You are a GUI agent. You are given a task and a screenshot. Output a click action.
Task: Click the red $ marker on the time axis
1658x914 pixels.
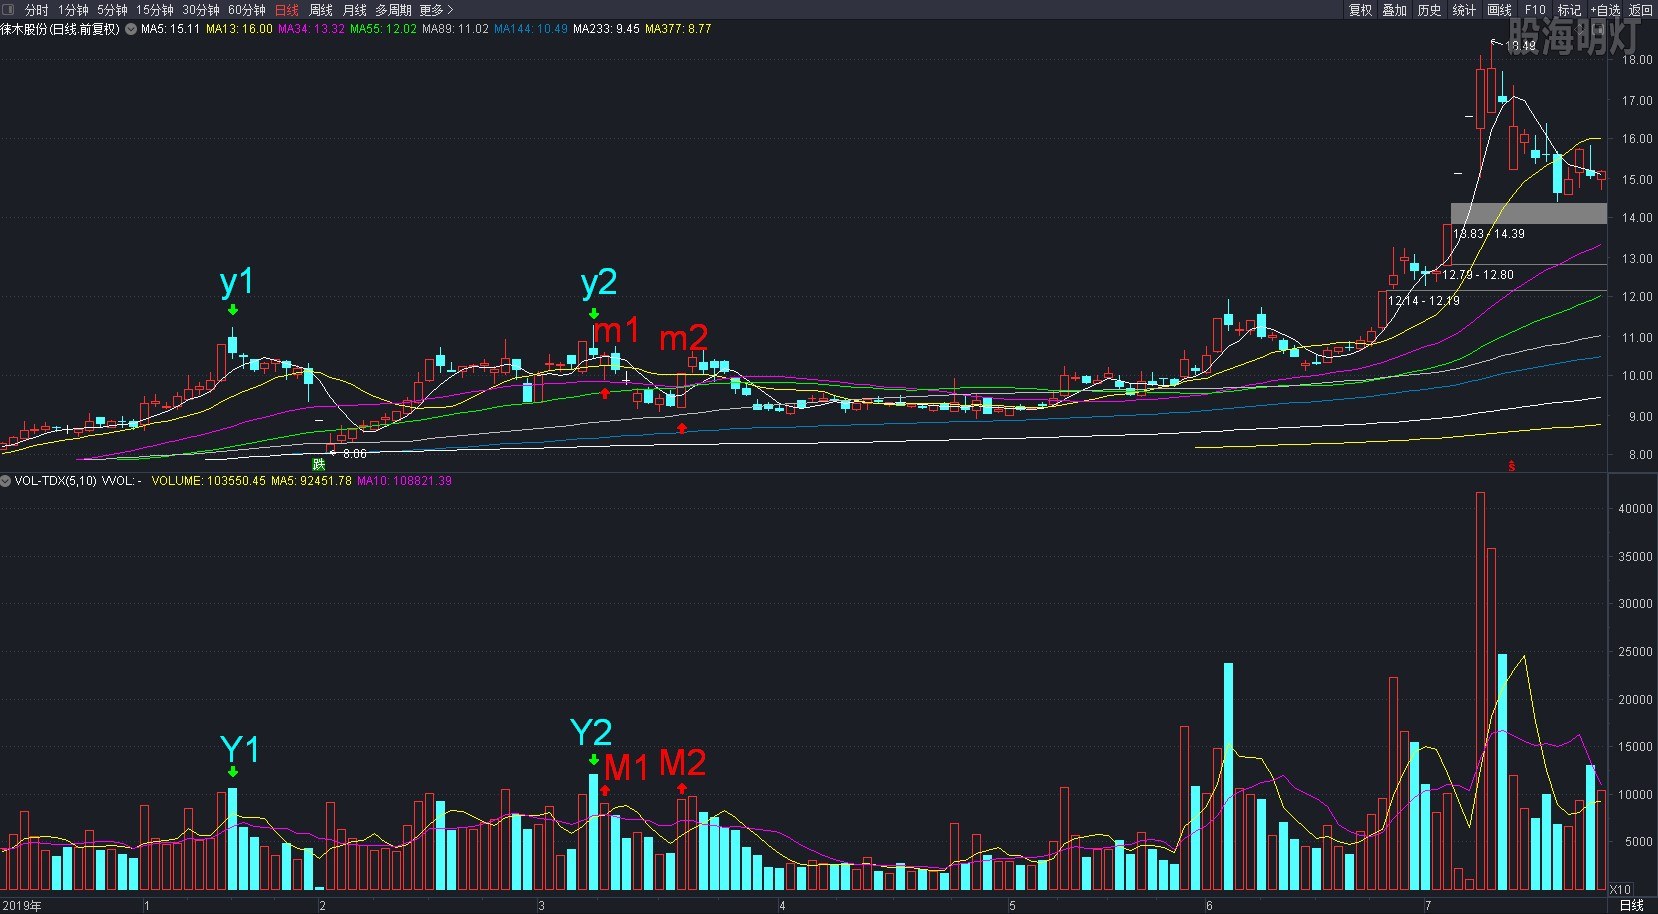click(1512, 466)
